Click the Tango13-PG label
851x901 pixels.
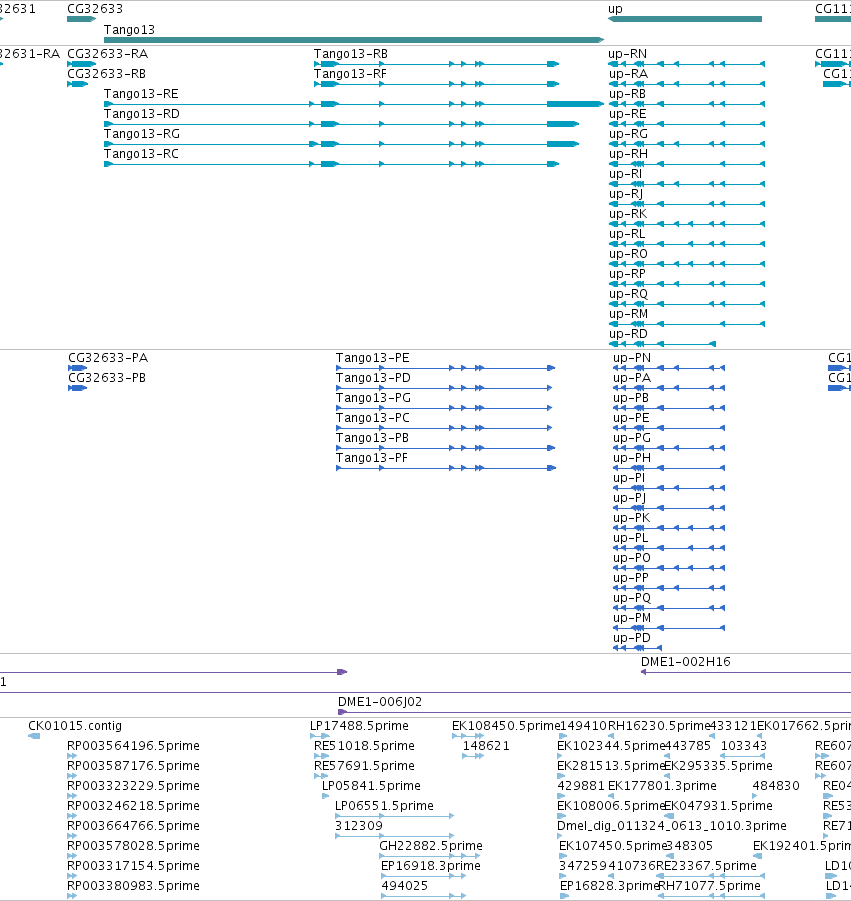point(373,398)
